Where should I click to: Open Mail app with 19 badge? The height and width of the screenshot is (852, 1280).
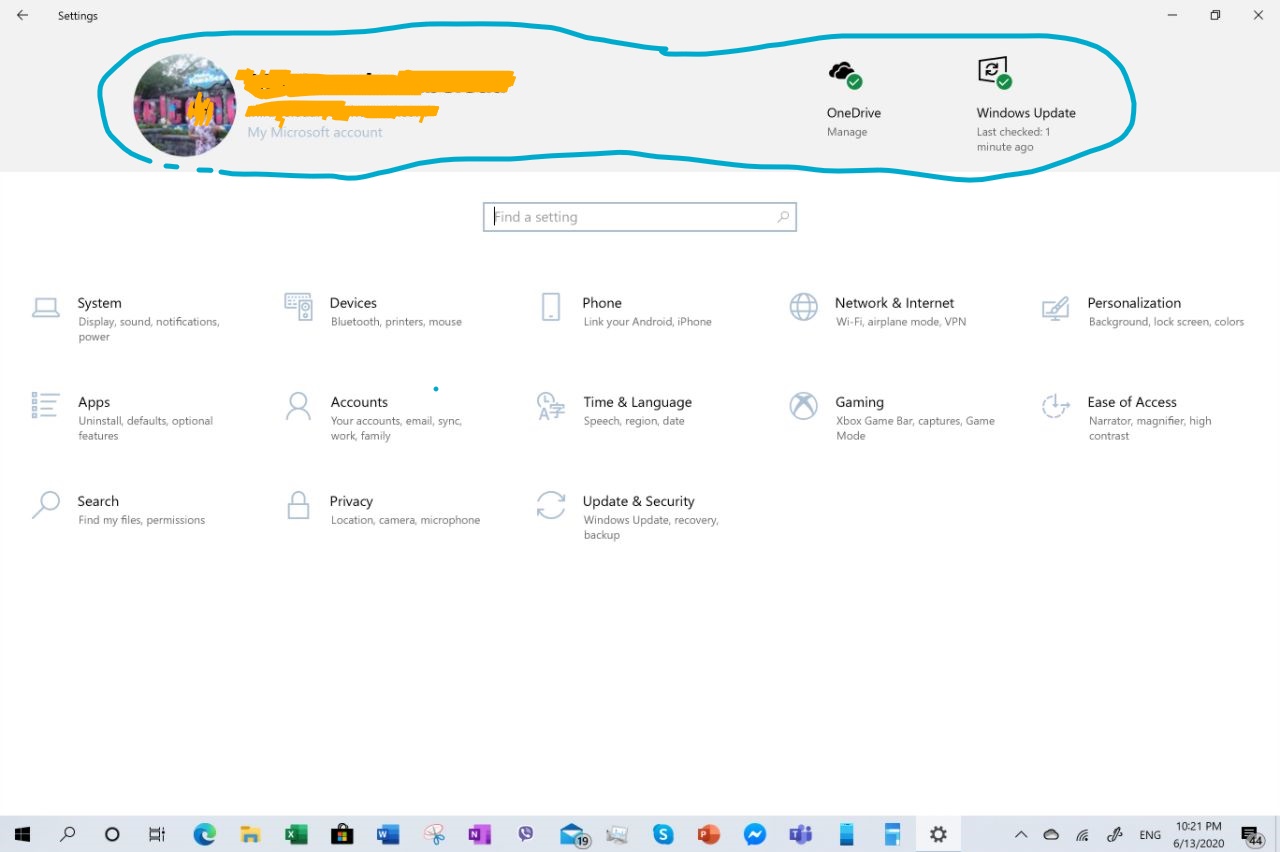[573, 835]
